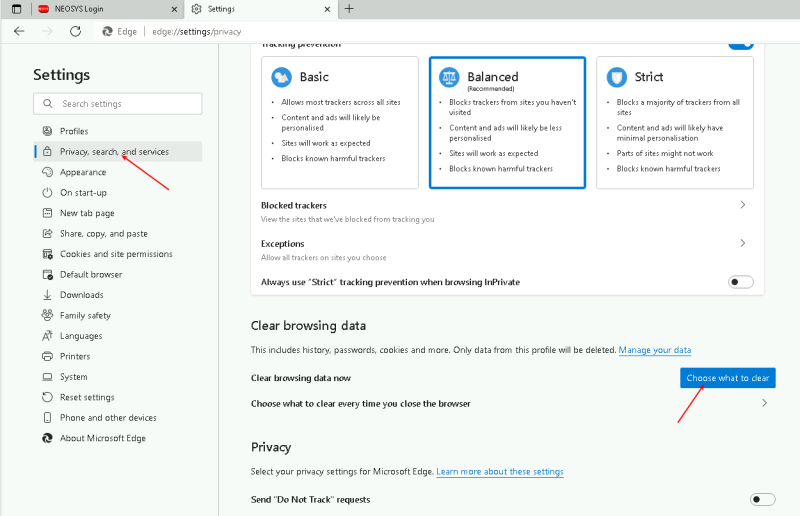Click the Search settings field
The image size is (800, 516).
coord(118,104)
